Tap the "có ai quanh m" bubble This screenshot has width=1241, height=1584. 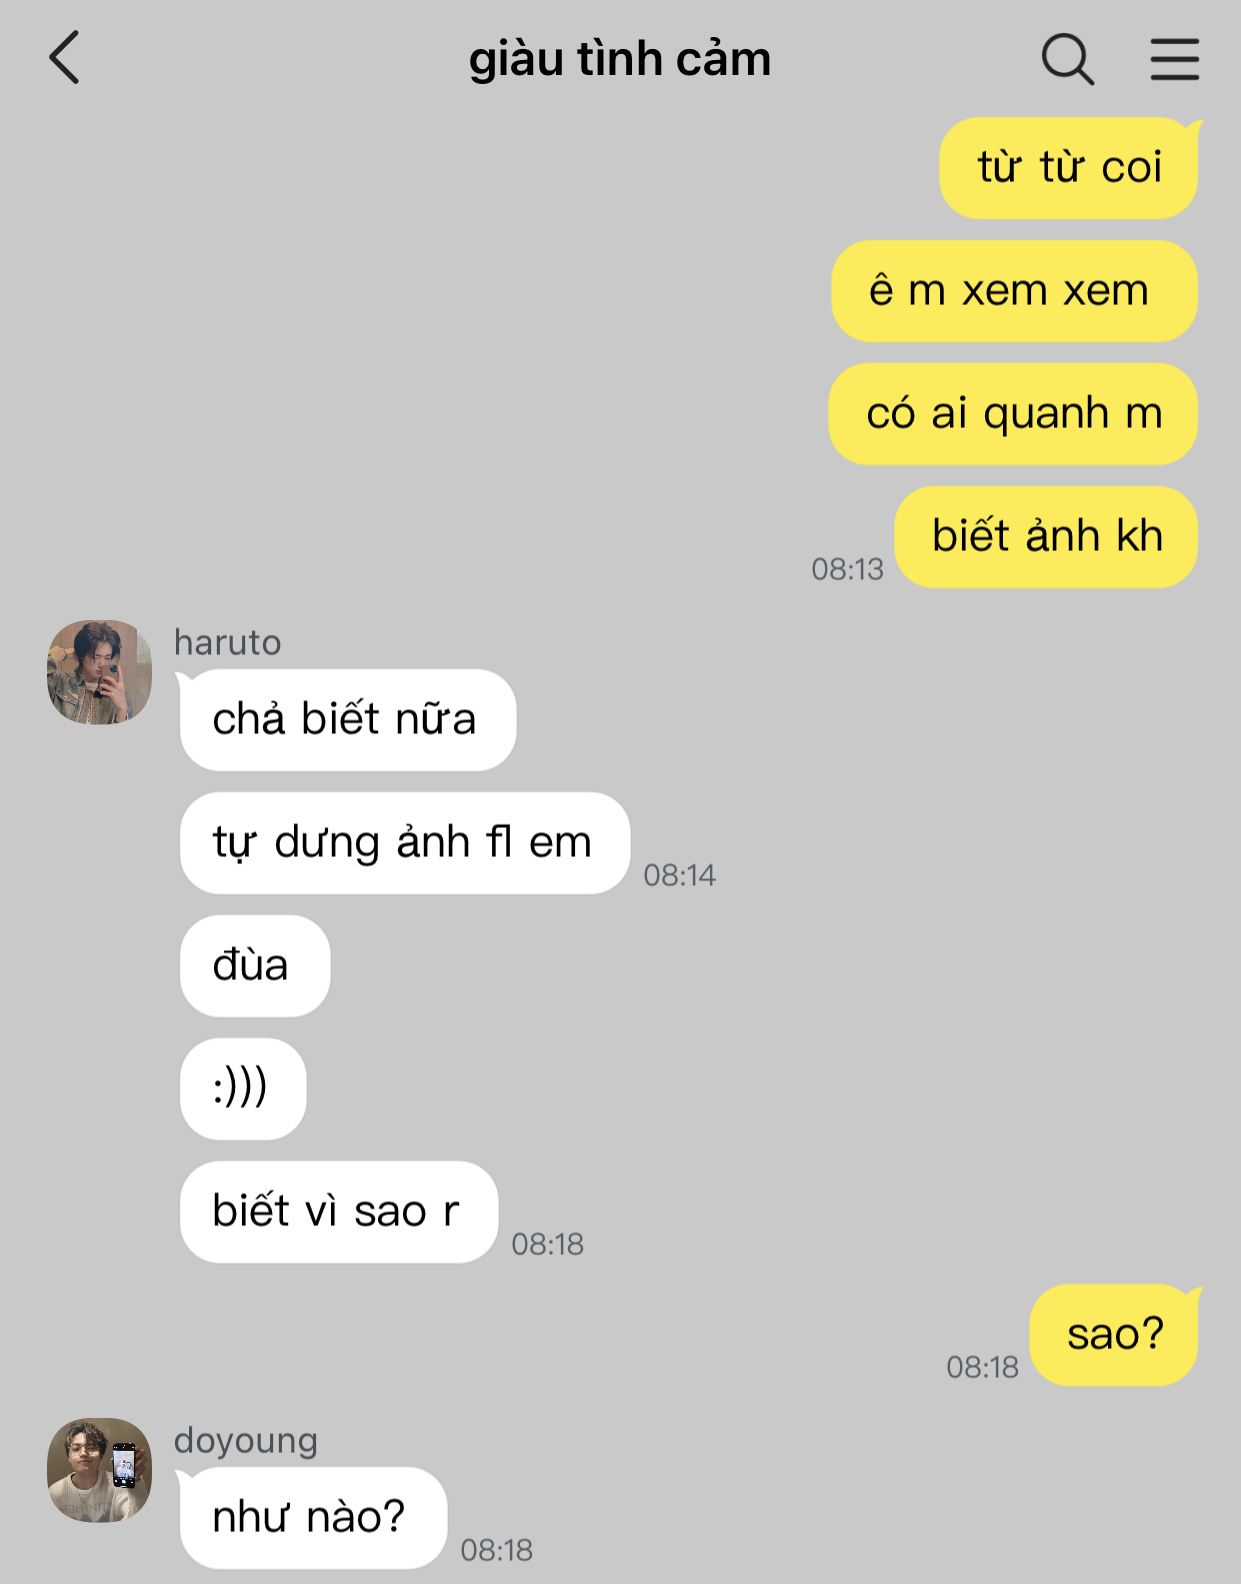coord(1013,413)
